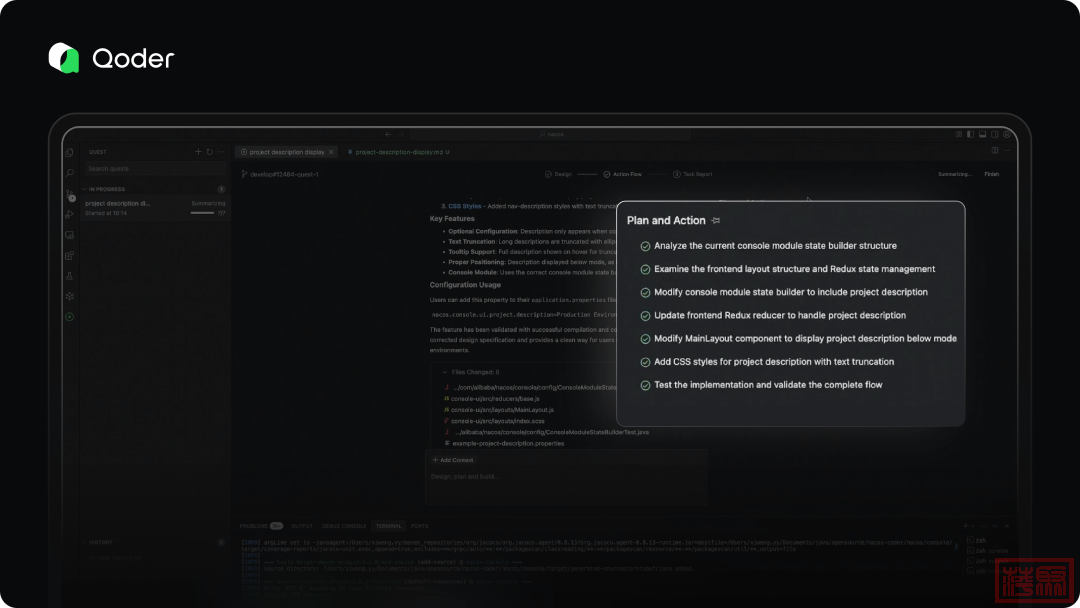Open the Extensions icon in activity bar
This screenshot has height=608, width=1080.
coord(70,255)
